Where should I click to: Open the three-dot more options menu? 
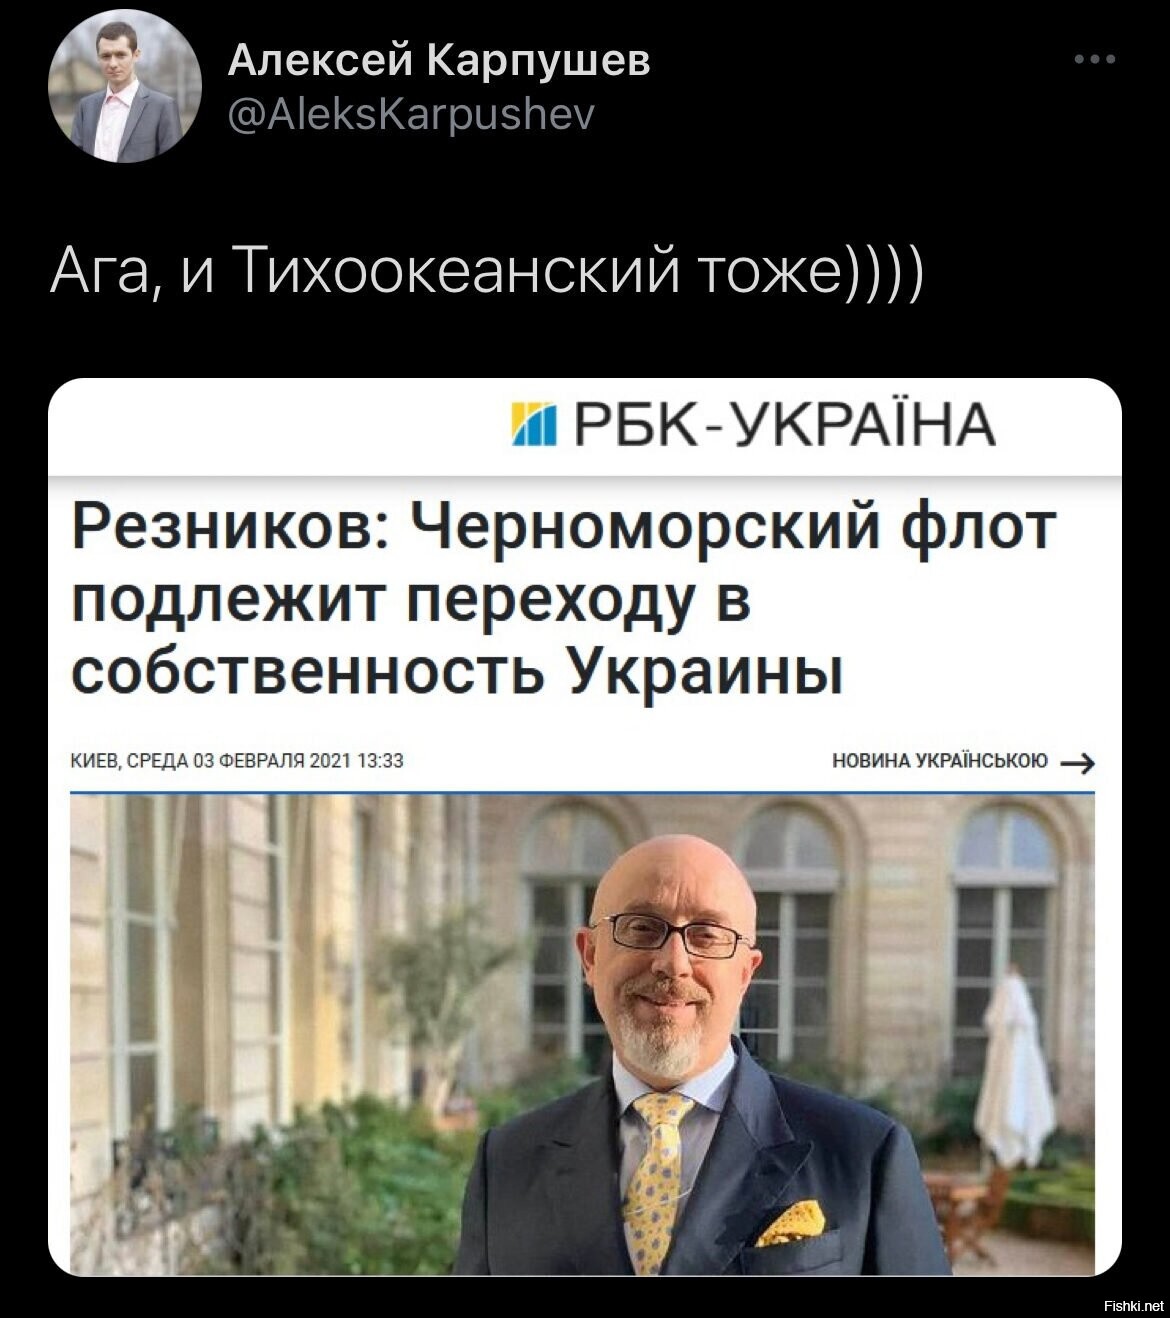click(1094, 60)
